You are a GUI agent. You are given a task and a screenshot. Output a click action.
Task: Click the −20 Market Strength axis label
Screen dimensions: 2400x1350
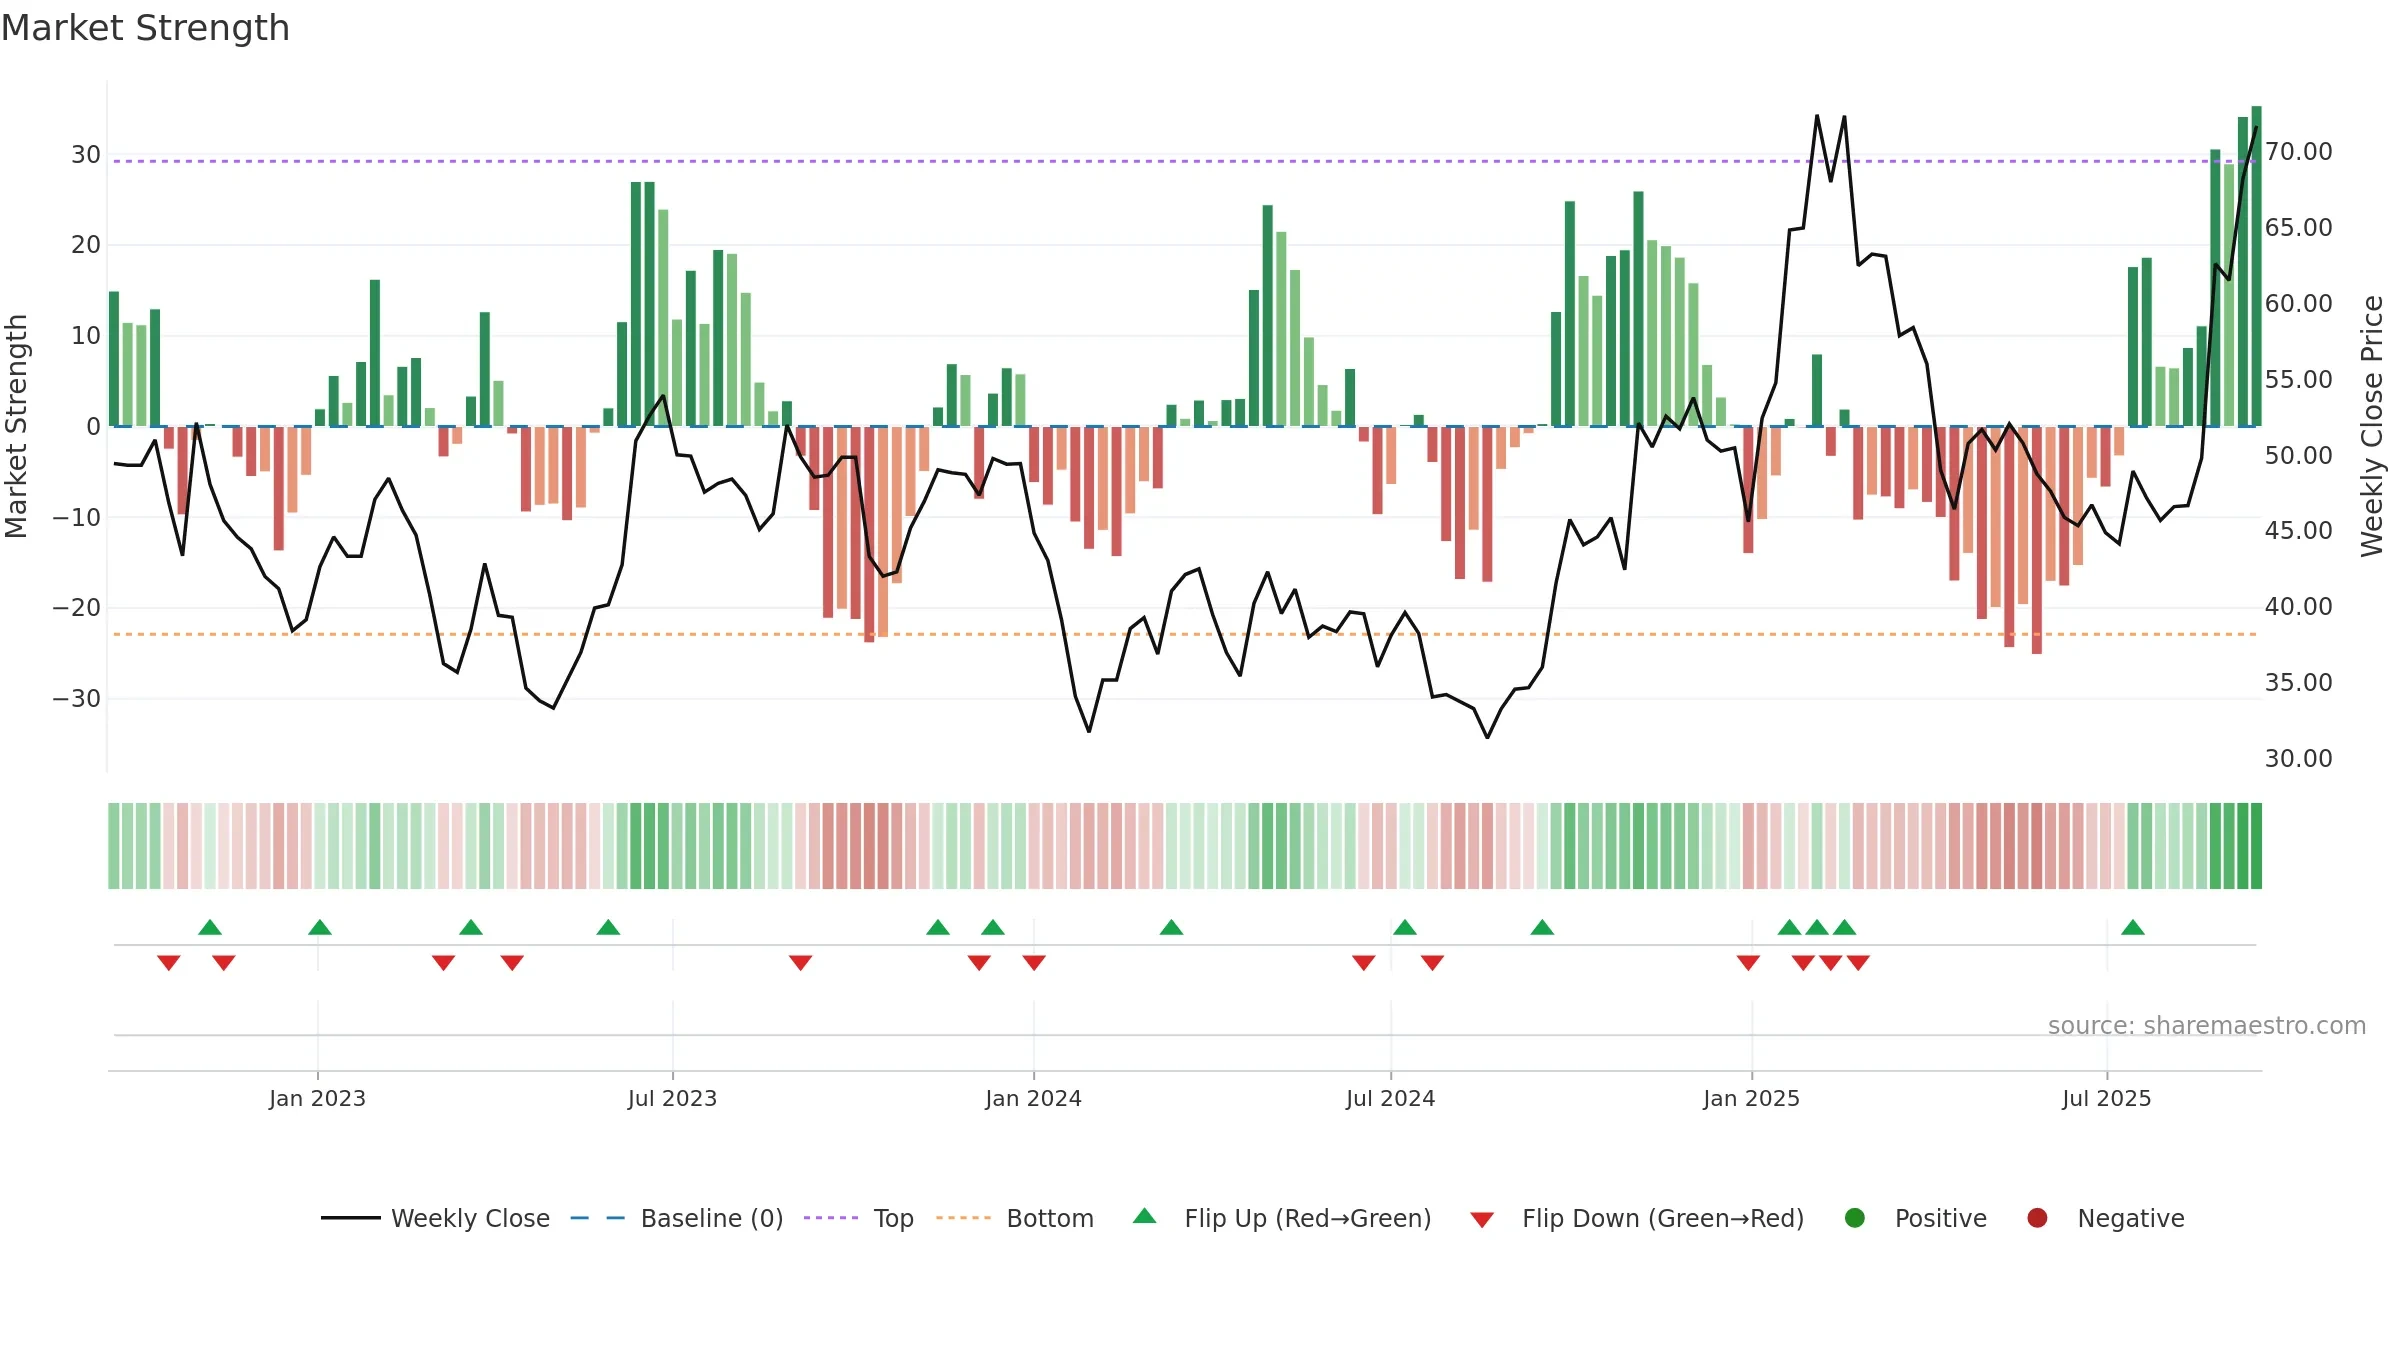pos(77,608)
